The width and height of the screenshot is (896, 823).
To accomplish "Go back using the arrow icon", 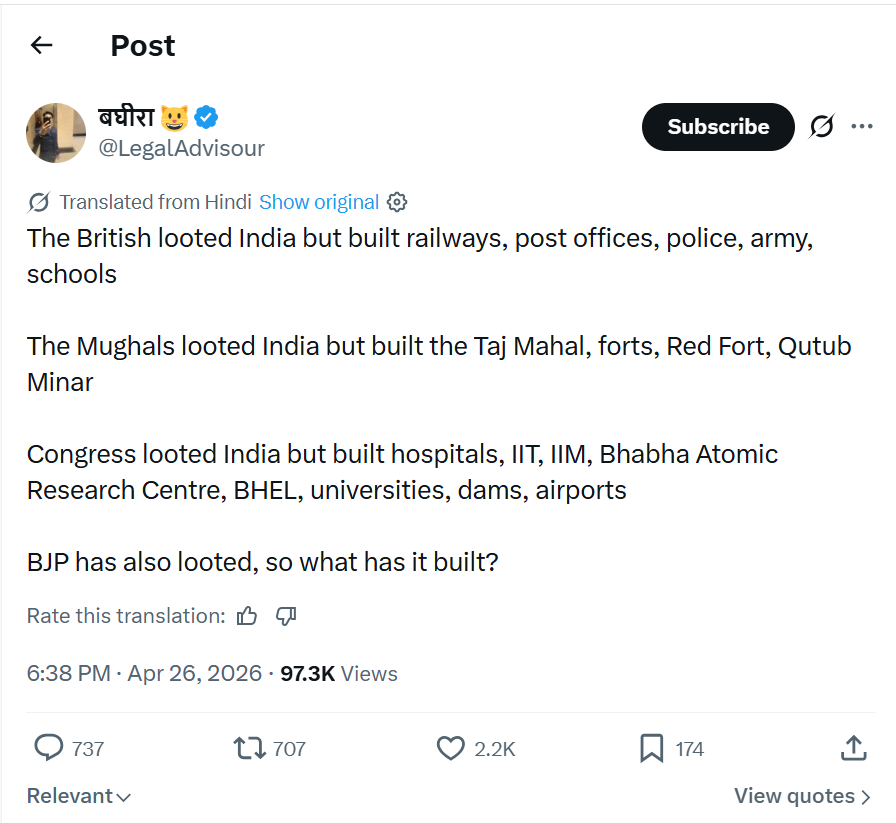I will 41,45.
